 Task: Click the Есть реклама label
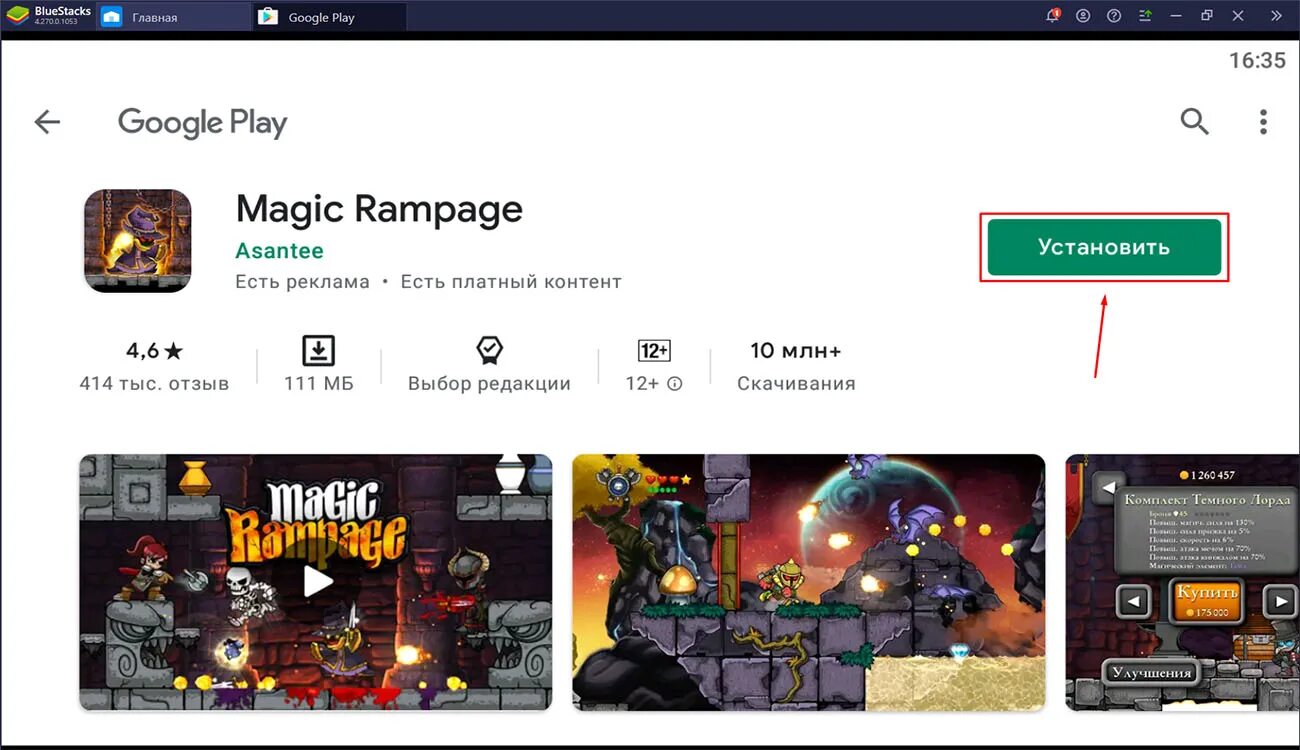pos(302,282)
